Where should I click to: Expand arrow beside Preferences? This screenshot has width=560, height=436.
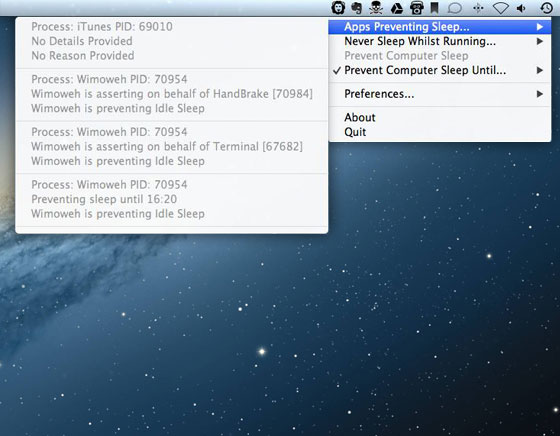pos(540,94)
